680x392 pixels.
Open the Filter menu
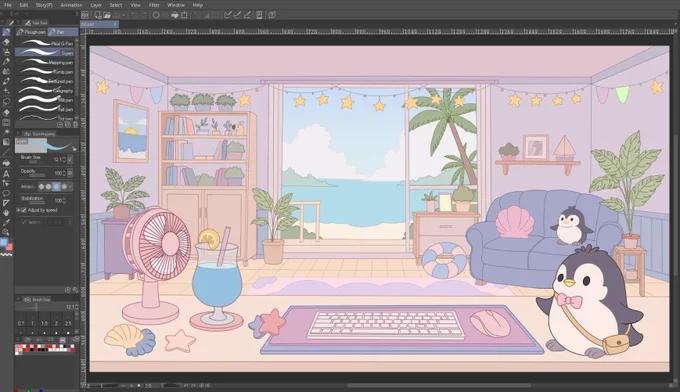(154, 5)
